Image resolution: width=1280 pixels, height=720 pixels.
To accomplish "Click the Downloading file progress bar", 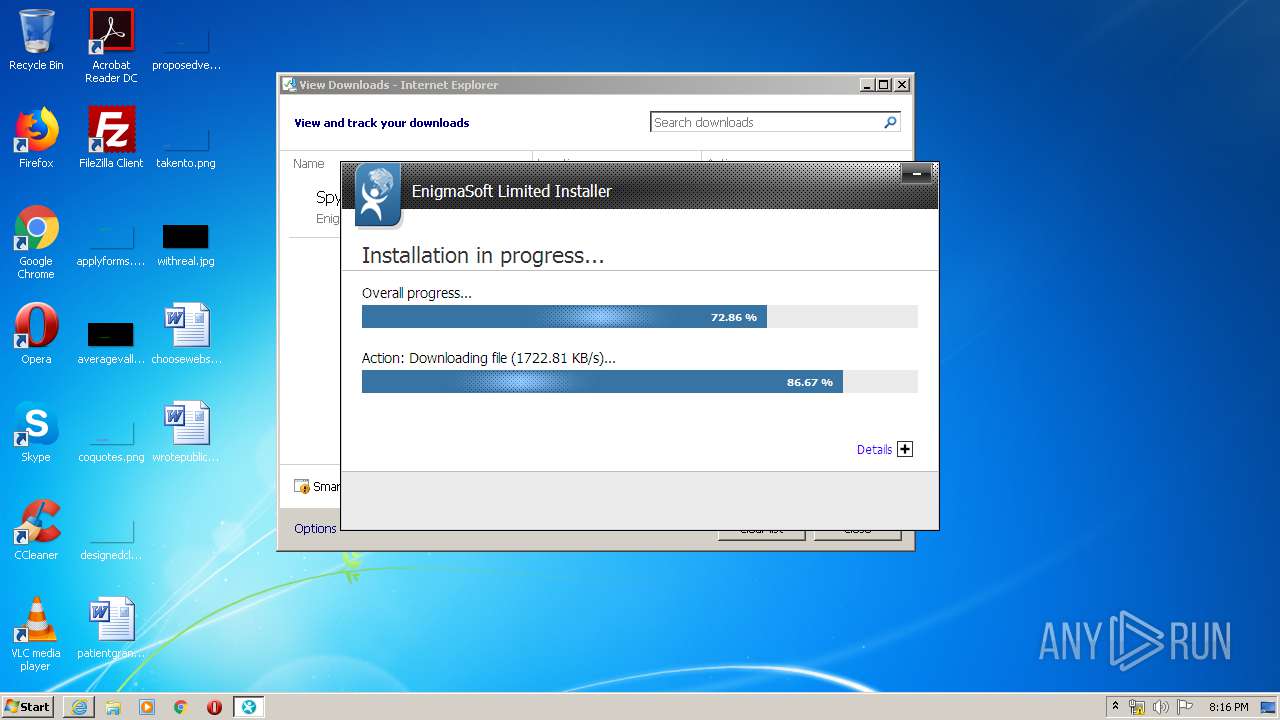I will [639, 382].
